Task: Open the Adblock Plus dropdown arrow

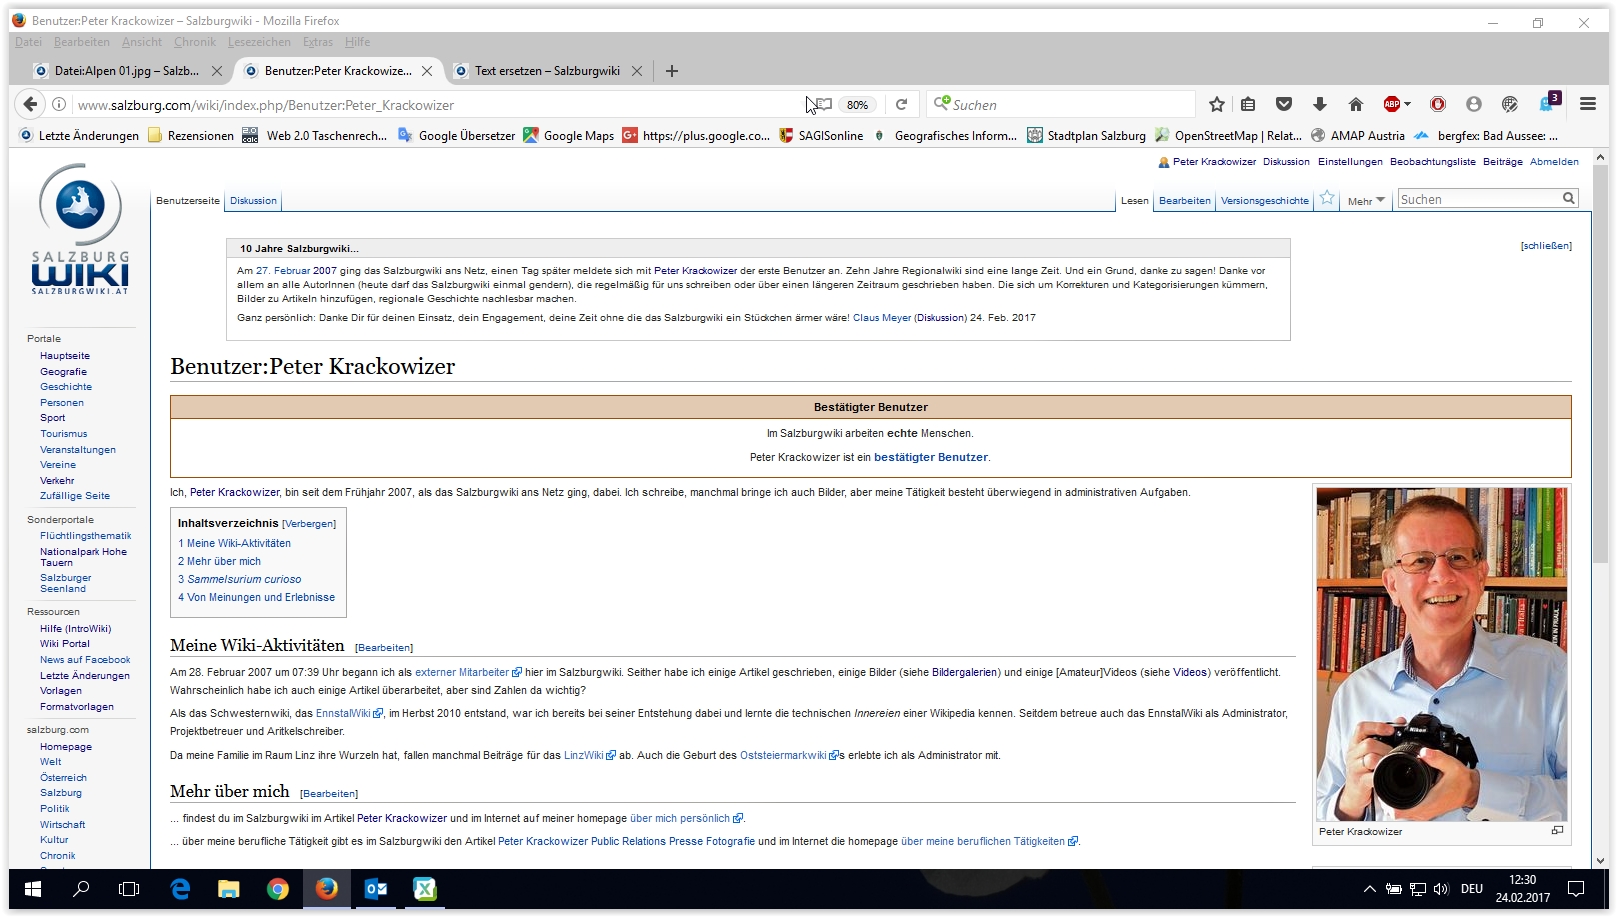Action: (1407, 104)
